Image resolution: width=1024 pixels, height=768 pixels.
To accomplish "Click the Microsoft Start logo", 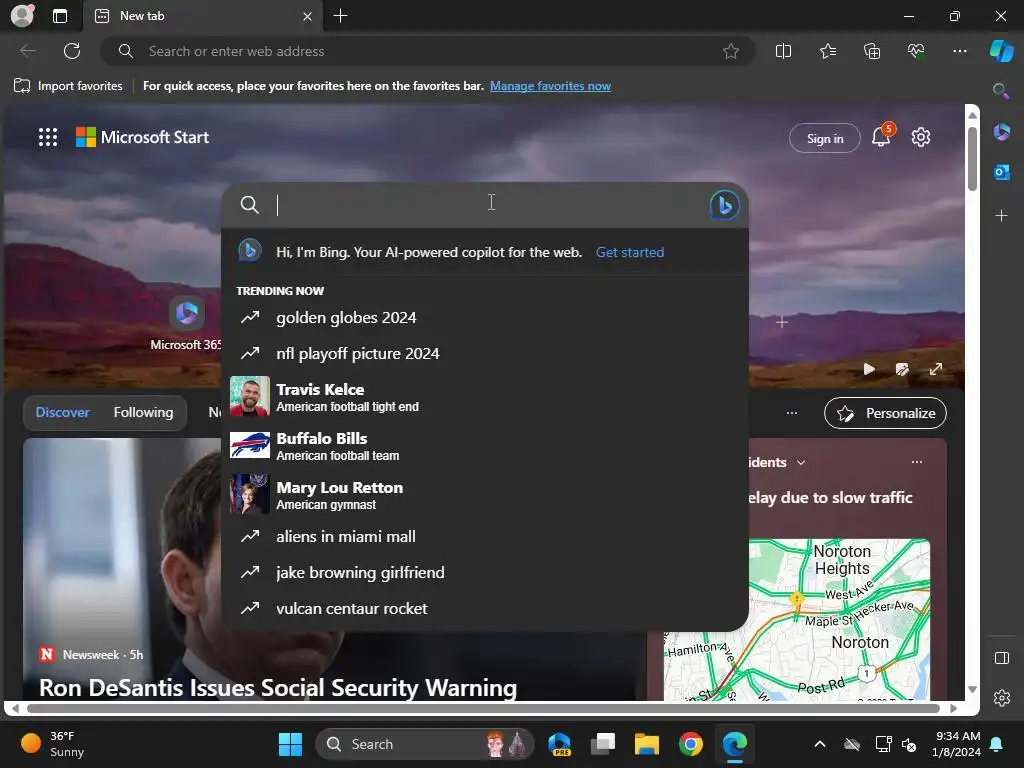I will pyautogui.click(x=142, y=137).
